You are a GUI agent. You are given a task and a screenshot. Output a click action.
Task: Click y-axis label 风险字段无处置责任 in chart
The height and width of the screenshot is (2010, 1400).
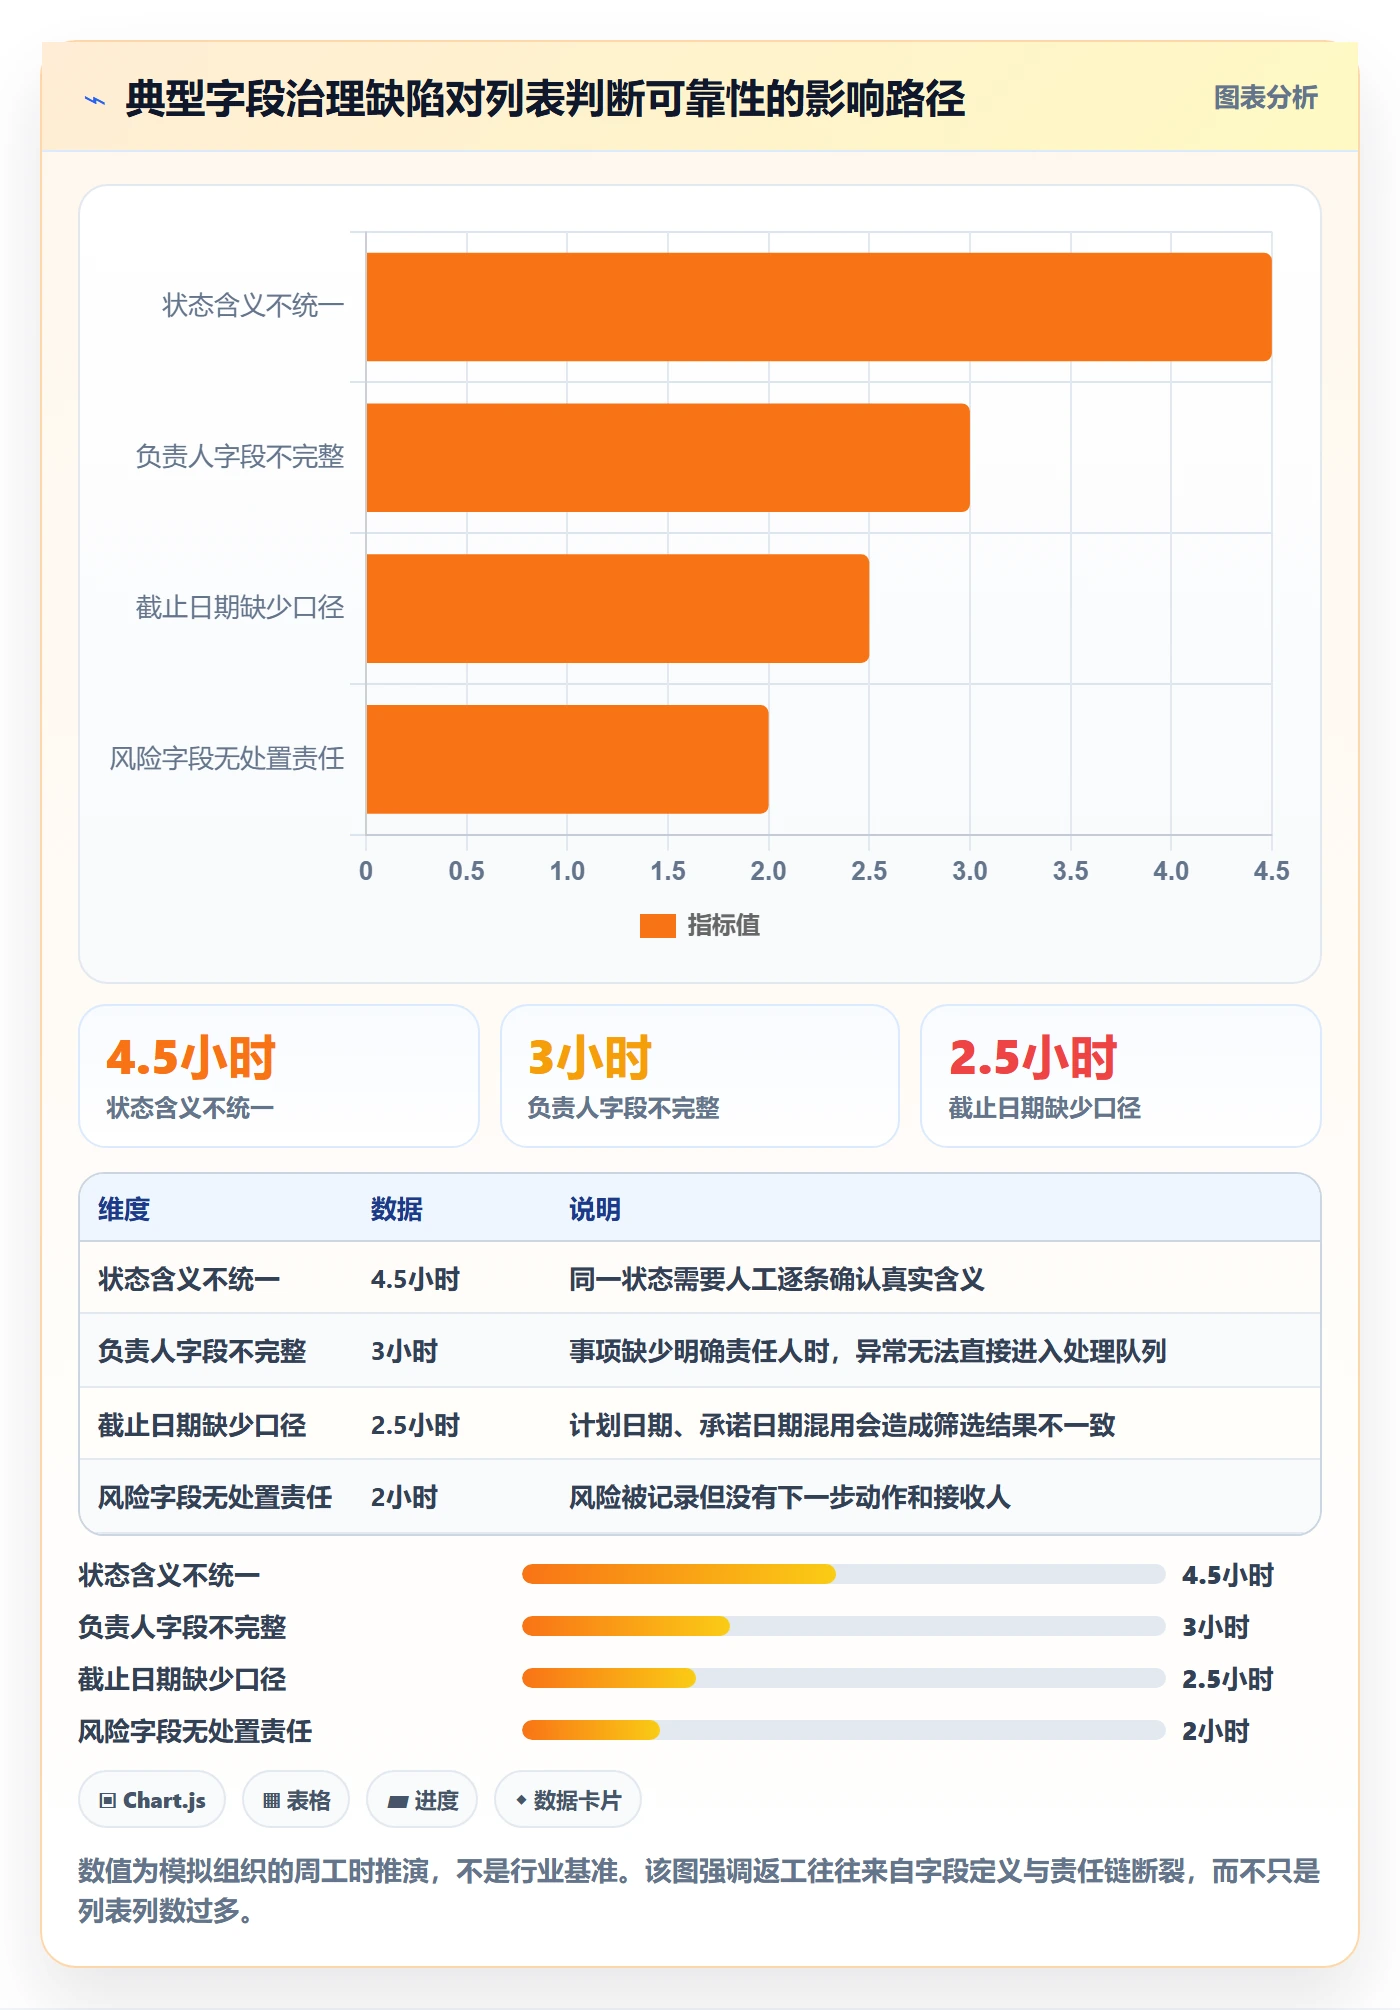coord(227,758)
